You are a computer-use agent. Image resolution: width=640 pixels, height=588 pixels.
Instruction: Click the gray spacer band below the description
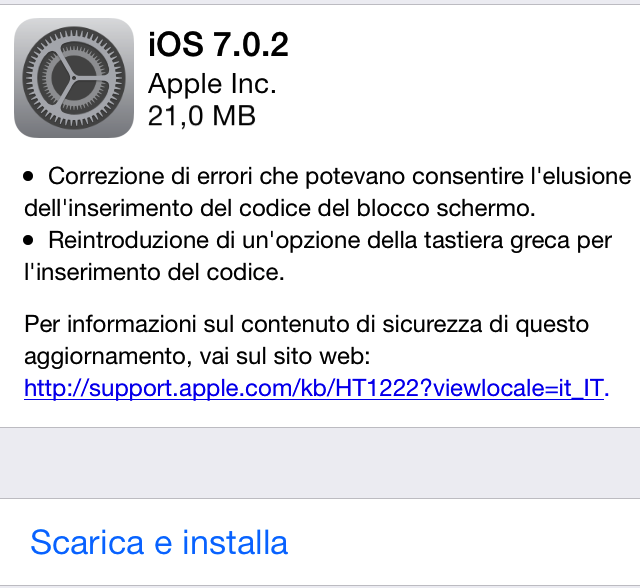[320, 463]
